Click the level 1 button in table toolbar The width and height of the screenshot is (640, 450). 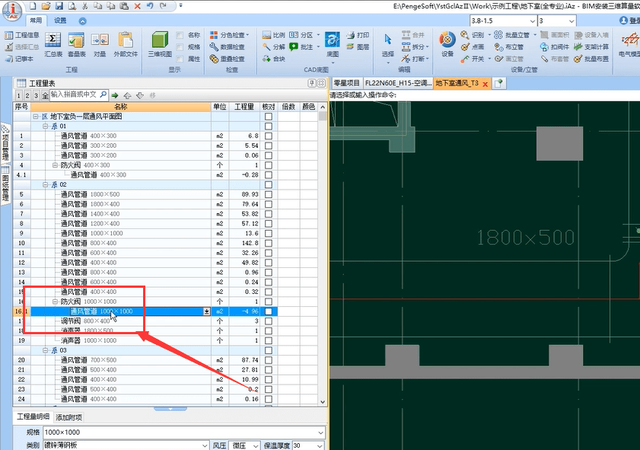pyautogui.click(x=18, y=96)
